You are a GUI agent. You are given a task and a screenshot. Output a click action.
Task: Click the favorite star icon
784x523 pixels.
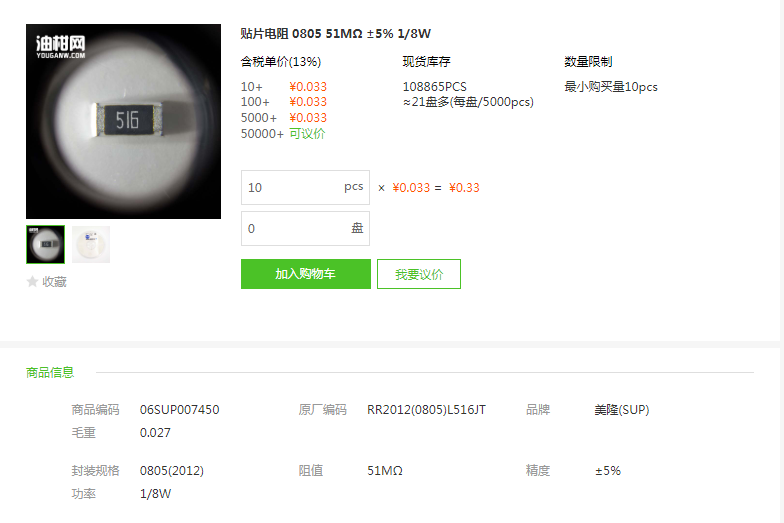click(32, 282)
